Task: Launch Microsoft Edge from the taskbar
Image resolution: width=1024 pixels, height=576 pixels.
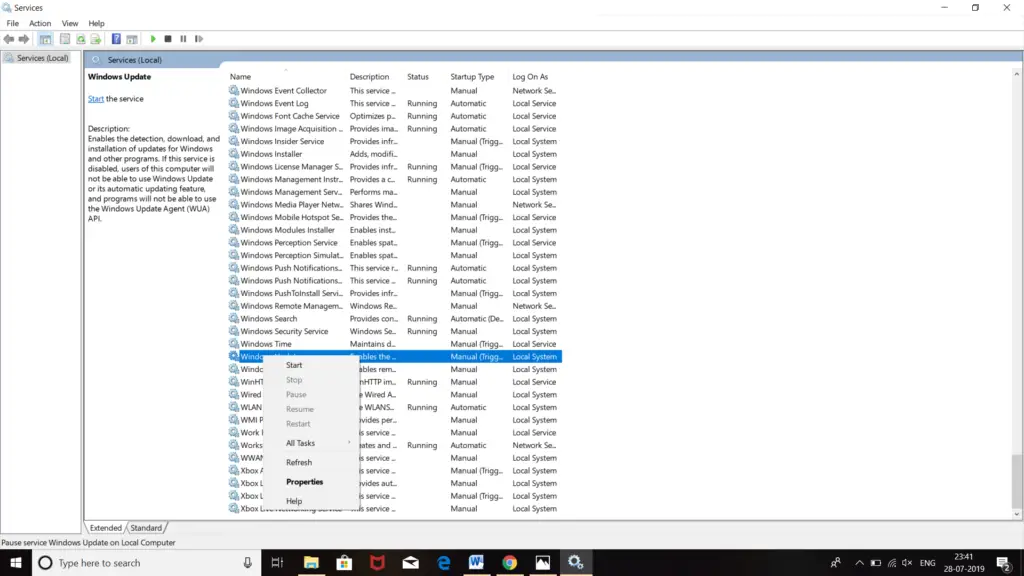Action: click(x=444, y=562)
